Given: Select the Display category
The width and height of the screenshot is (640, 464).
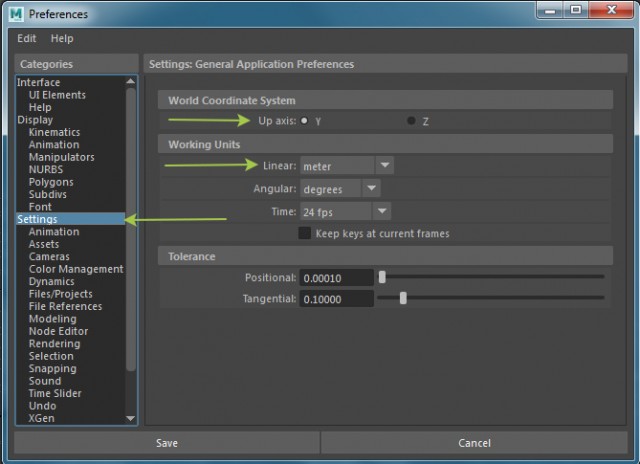Looking at the screenshot, I should coord(35,120).
